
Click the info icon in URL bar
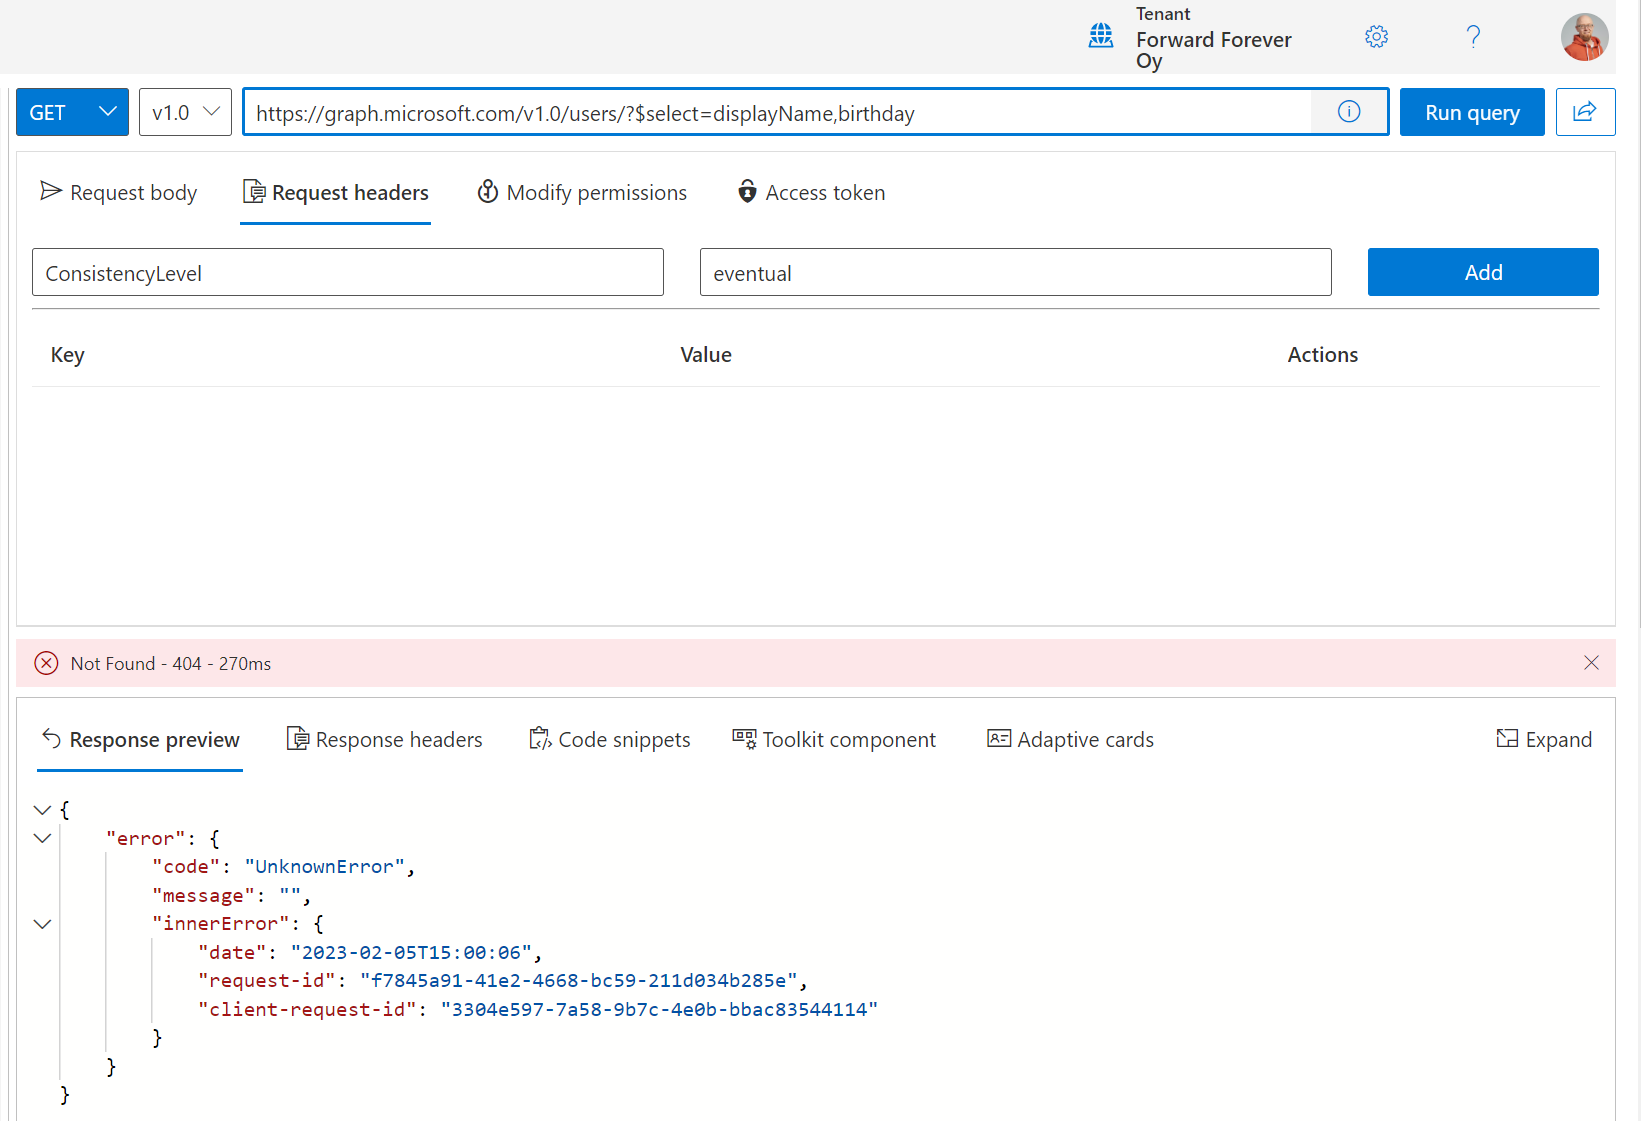[x=1349, y=112]
